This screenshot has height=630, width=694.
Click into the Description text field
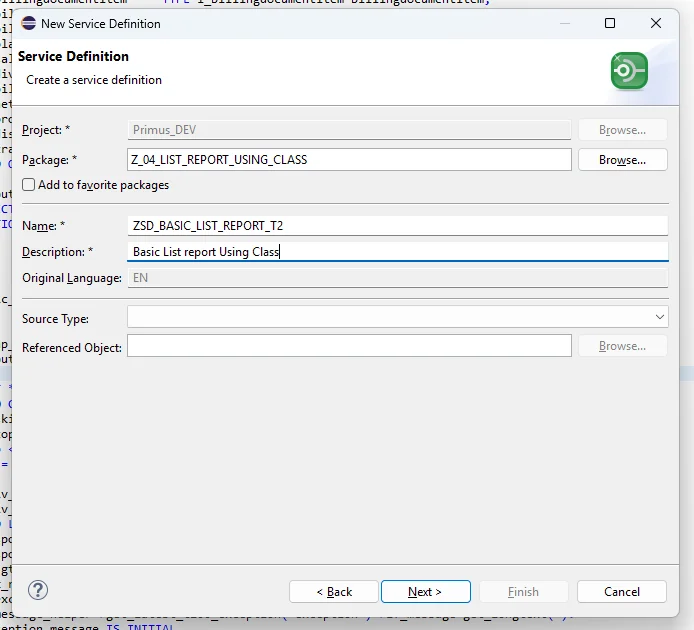click(x=398, y=252)
